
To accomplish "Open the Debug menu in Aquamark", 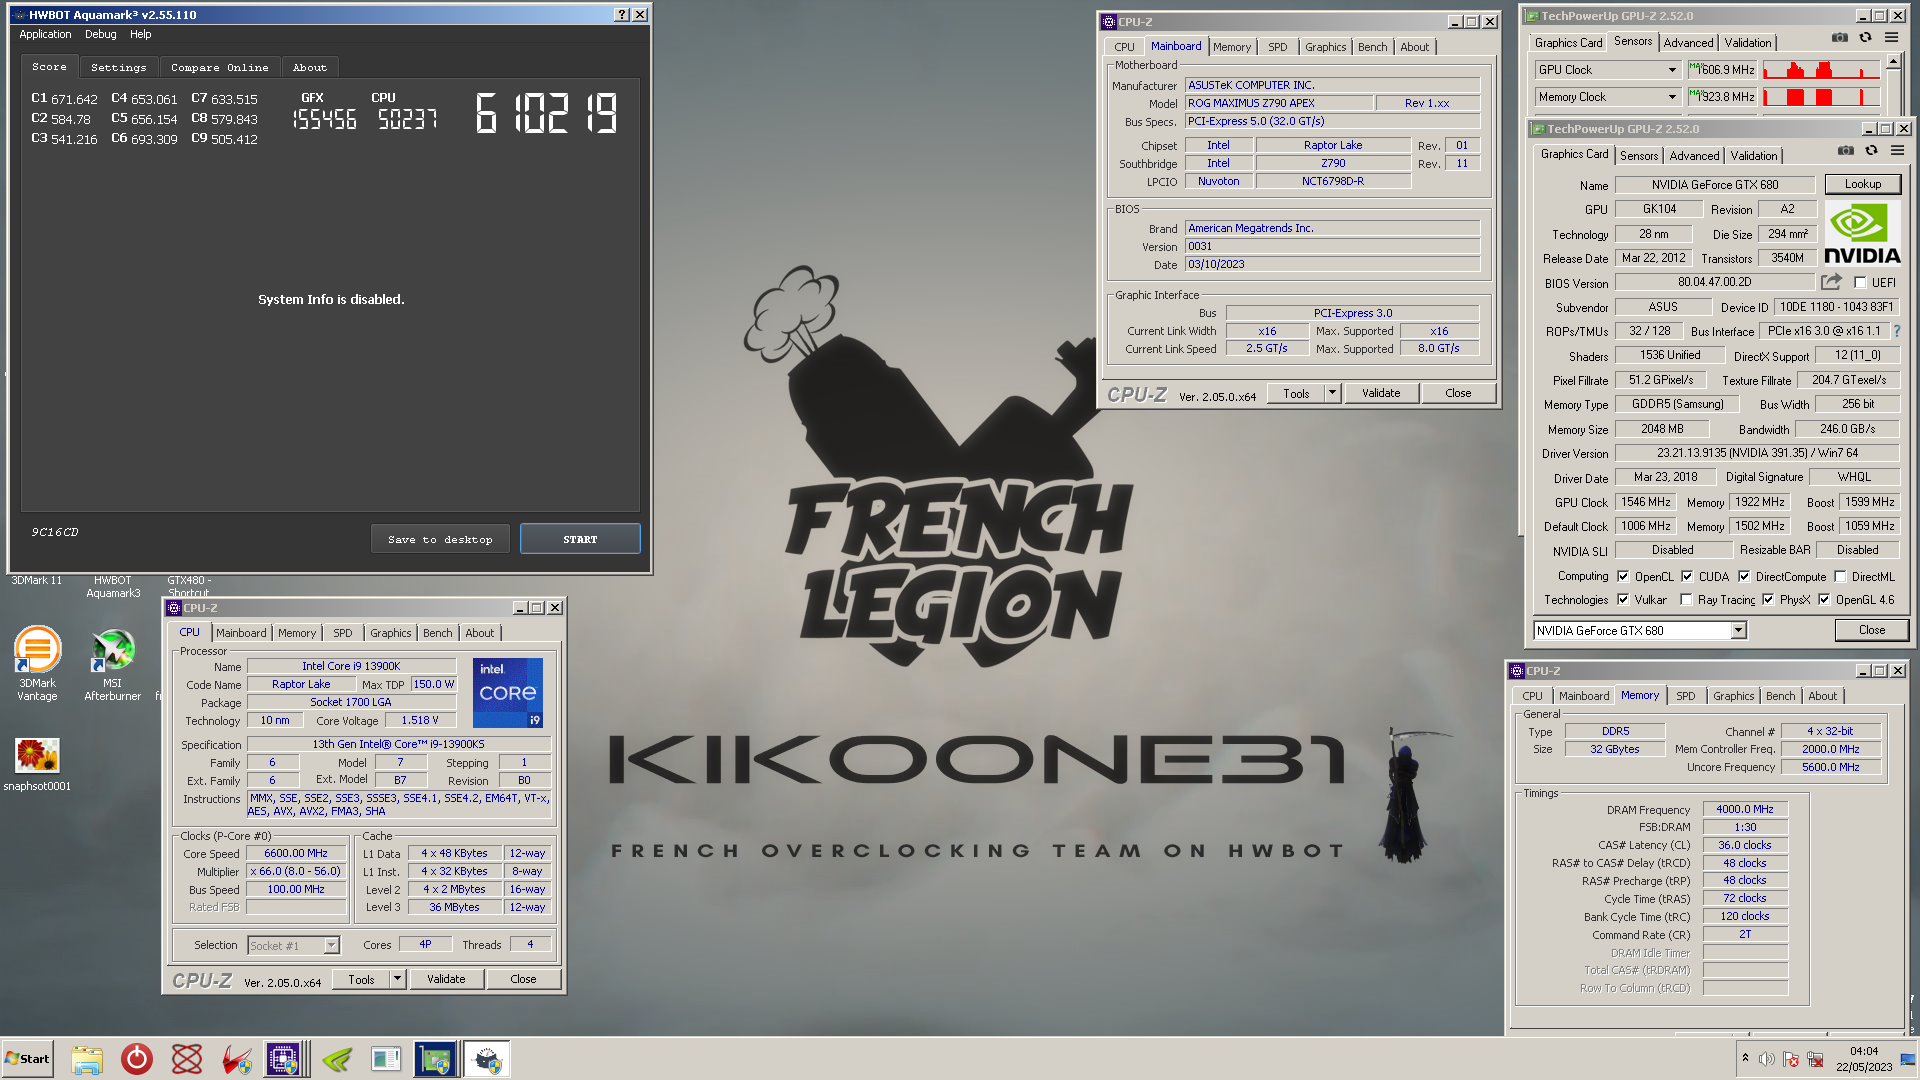I will pos(100,34).
